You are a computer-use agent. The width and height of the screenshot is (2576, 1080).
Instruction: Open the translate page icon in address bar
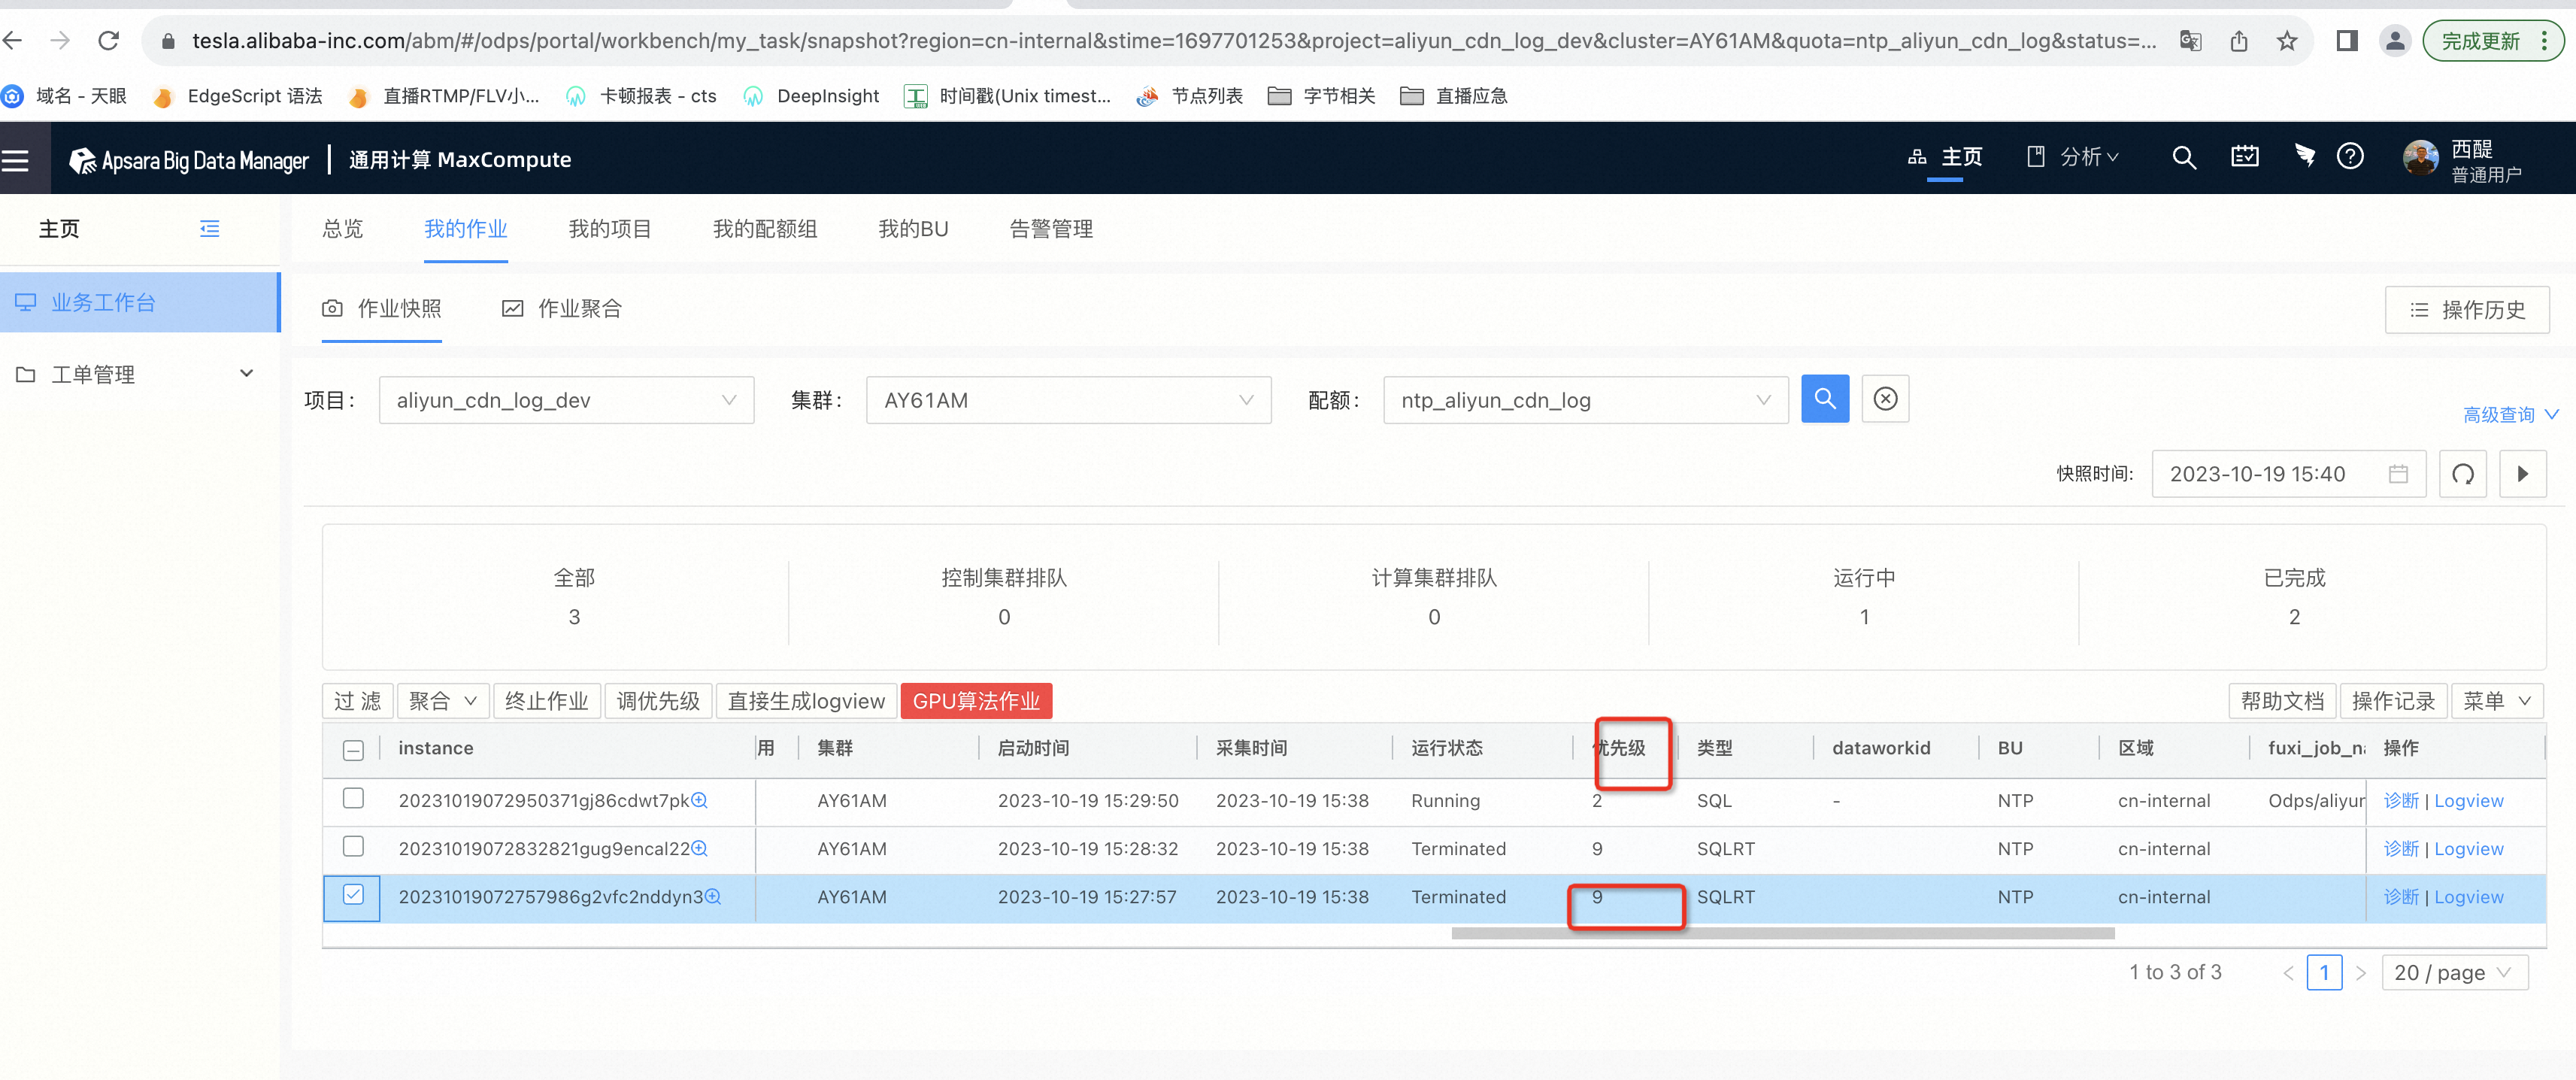(x=2191, y=41)
